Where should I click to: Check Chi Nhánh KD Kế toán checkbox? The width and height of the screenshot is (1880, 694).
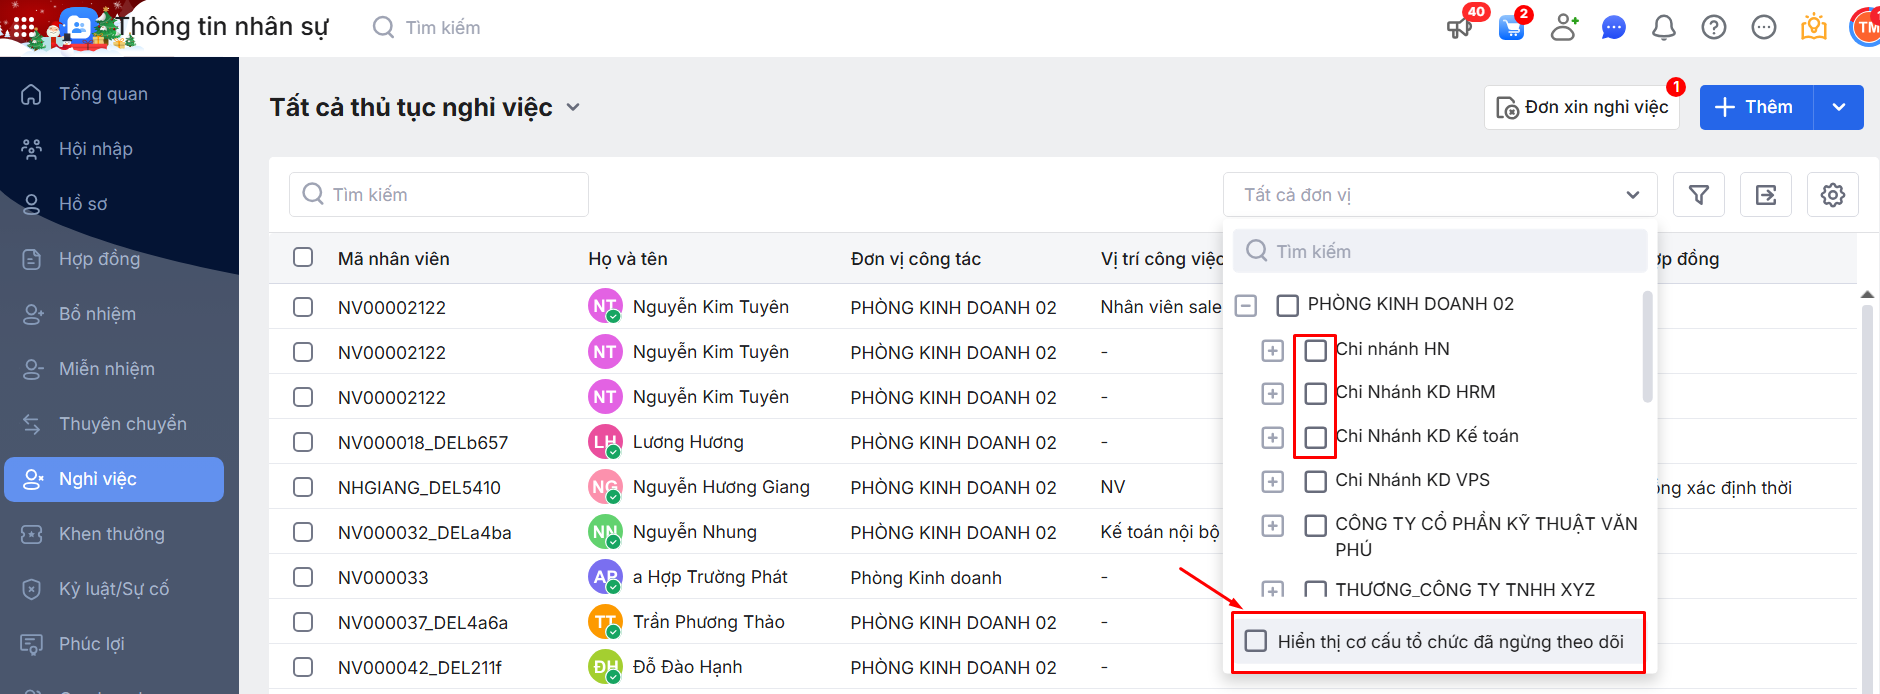(x=1316, y=437)
